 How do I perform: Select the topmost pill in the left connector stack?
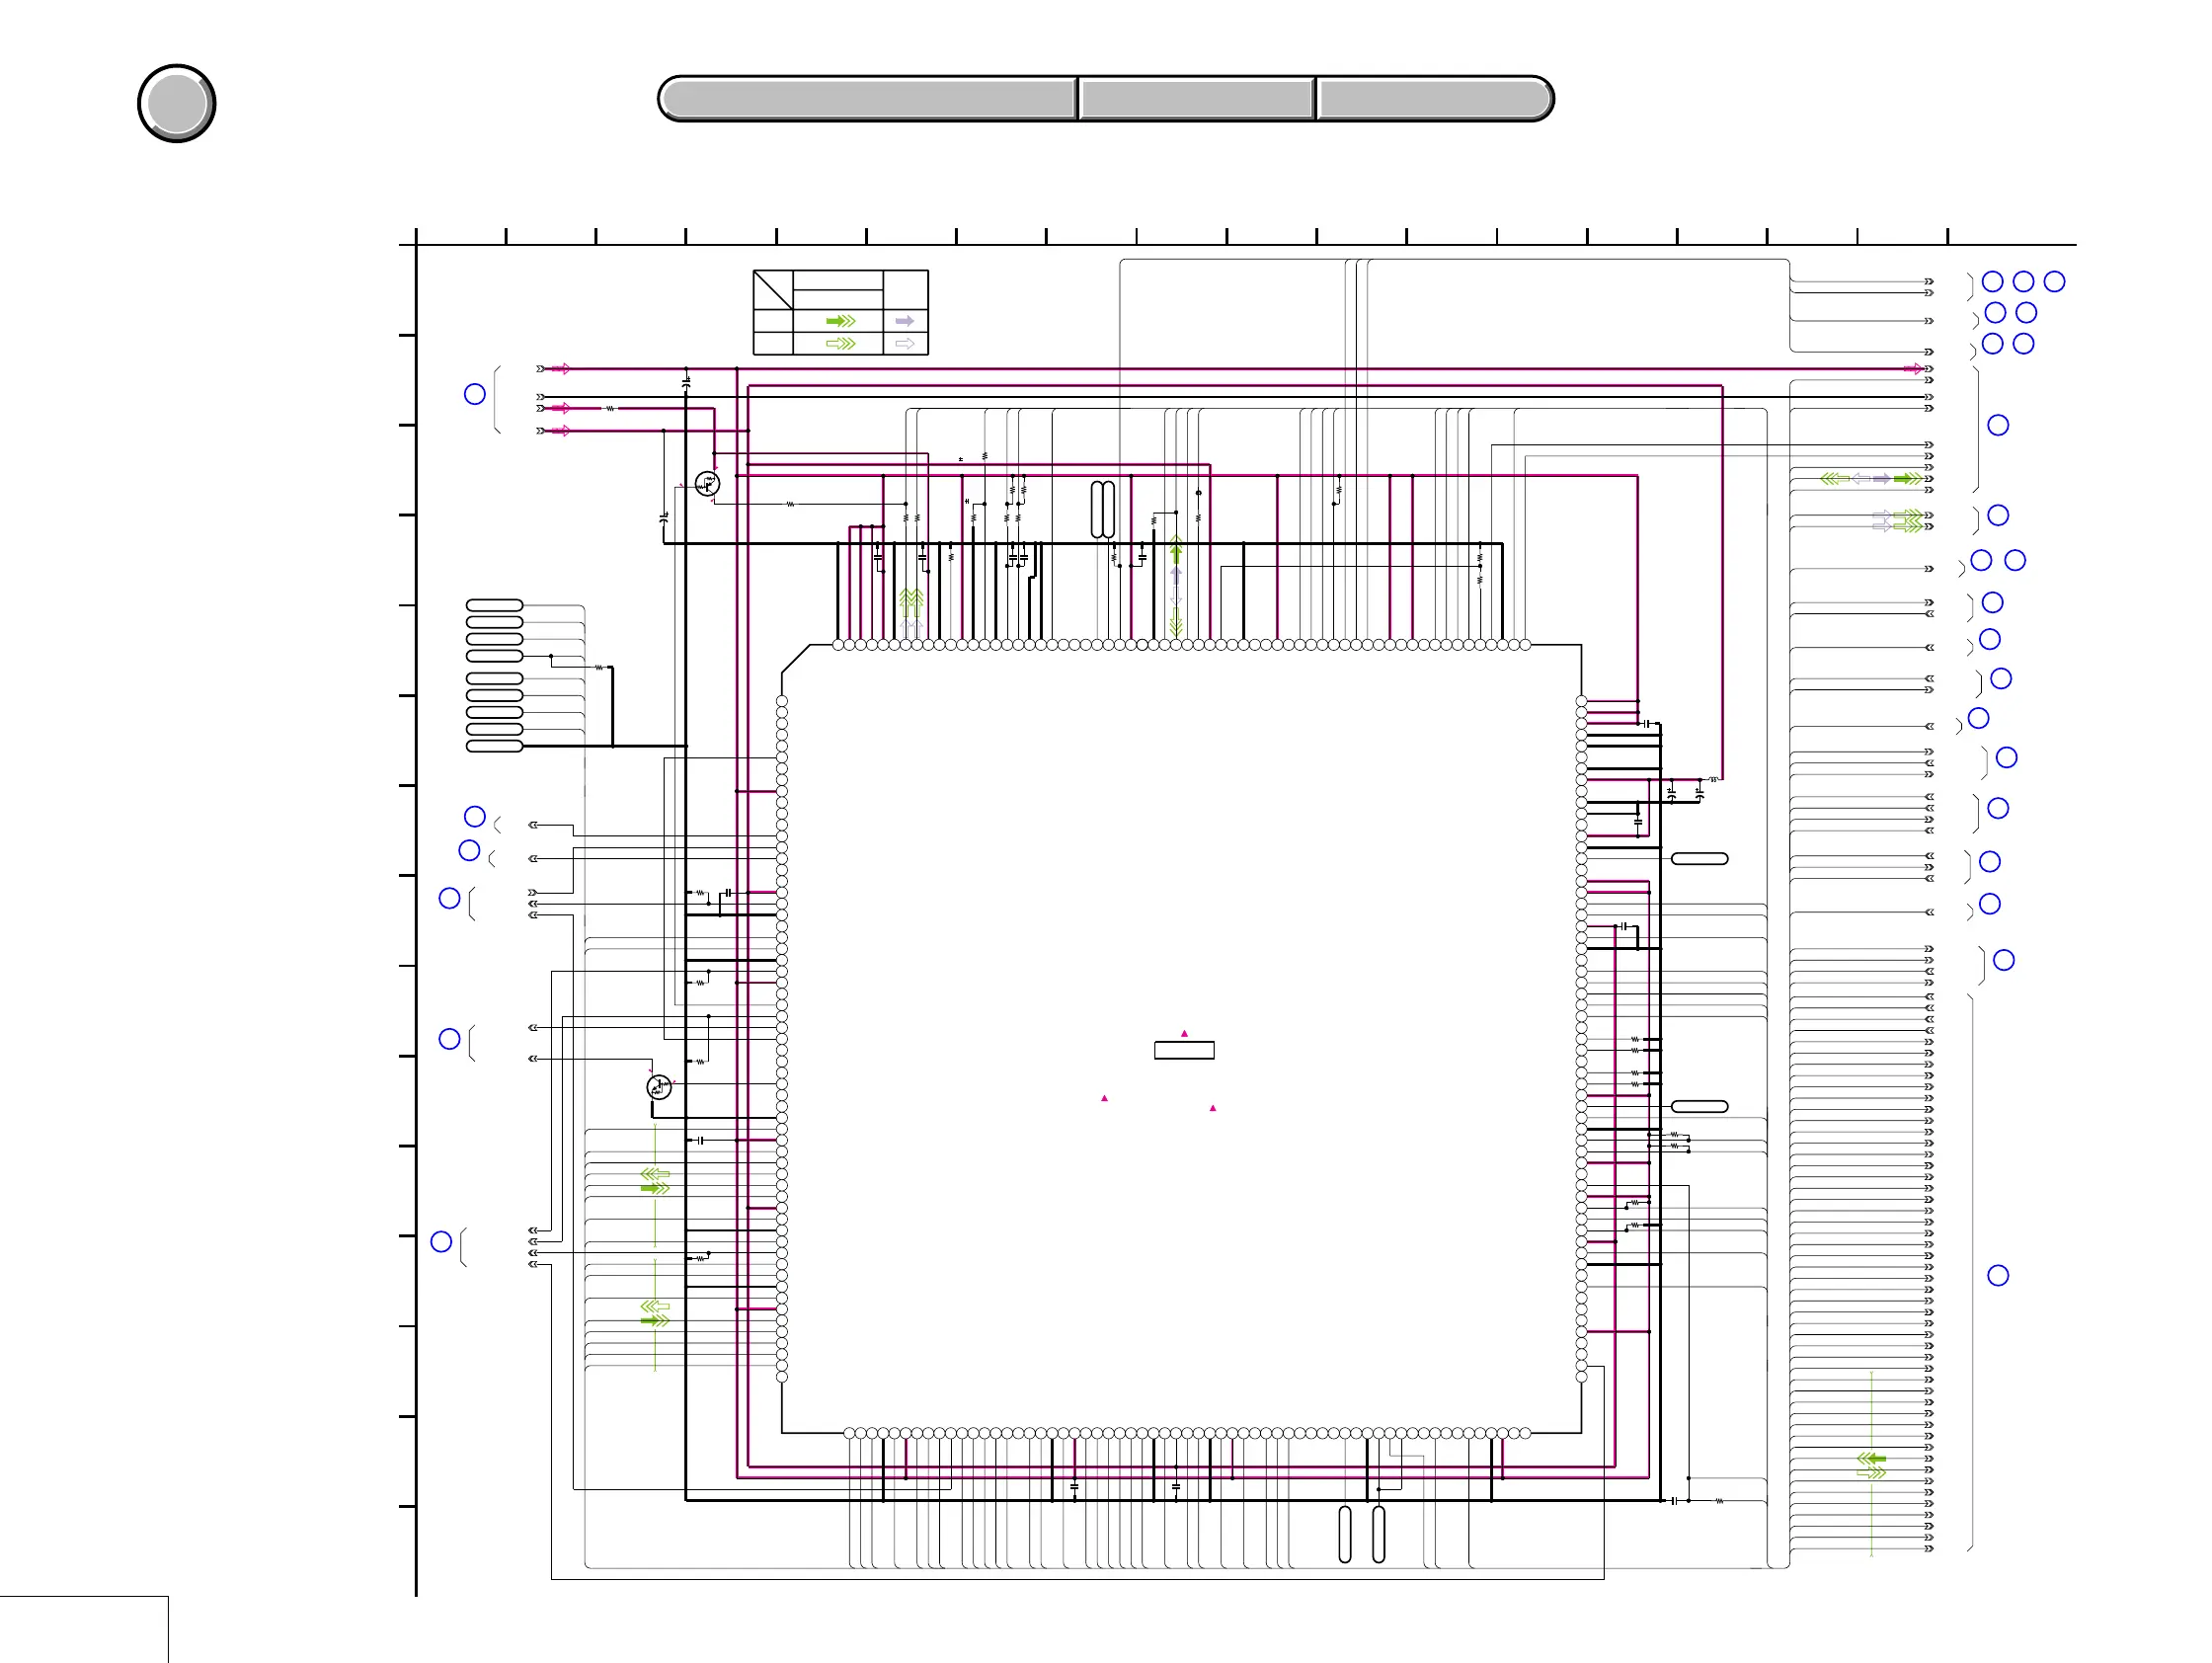click(494, 605)
